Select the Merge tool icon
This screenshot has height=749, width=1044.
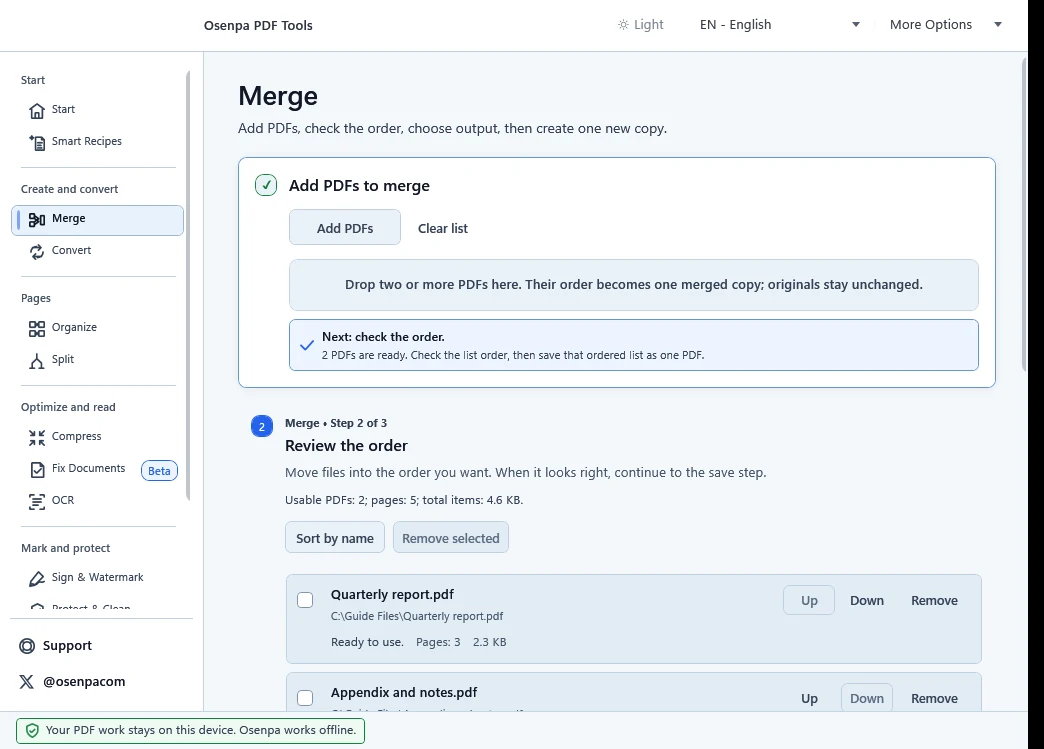click(x=37, y=220)
